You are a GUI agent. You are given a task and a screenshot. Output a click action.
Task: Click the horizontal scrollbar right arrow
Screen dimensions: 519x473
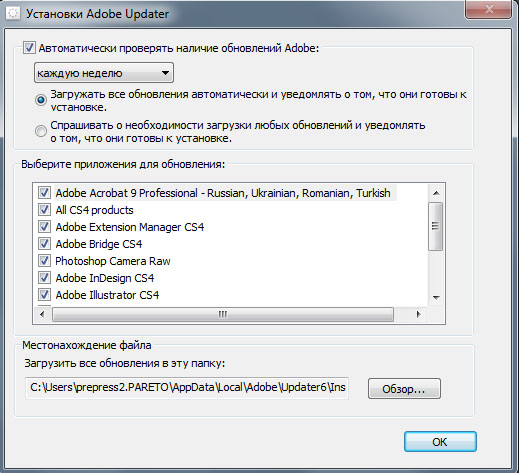(x=419, y=314)
